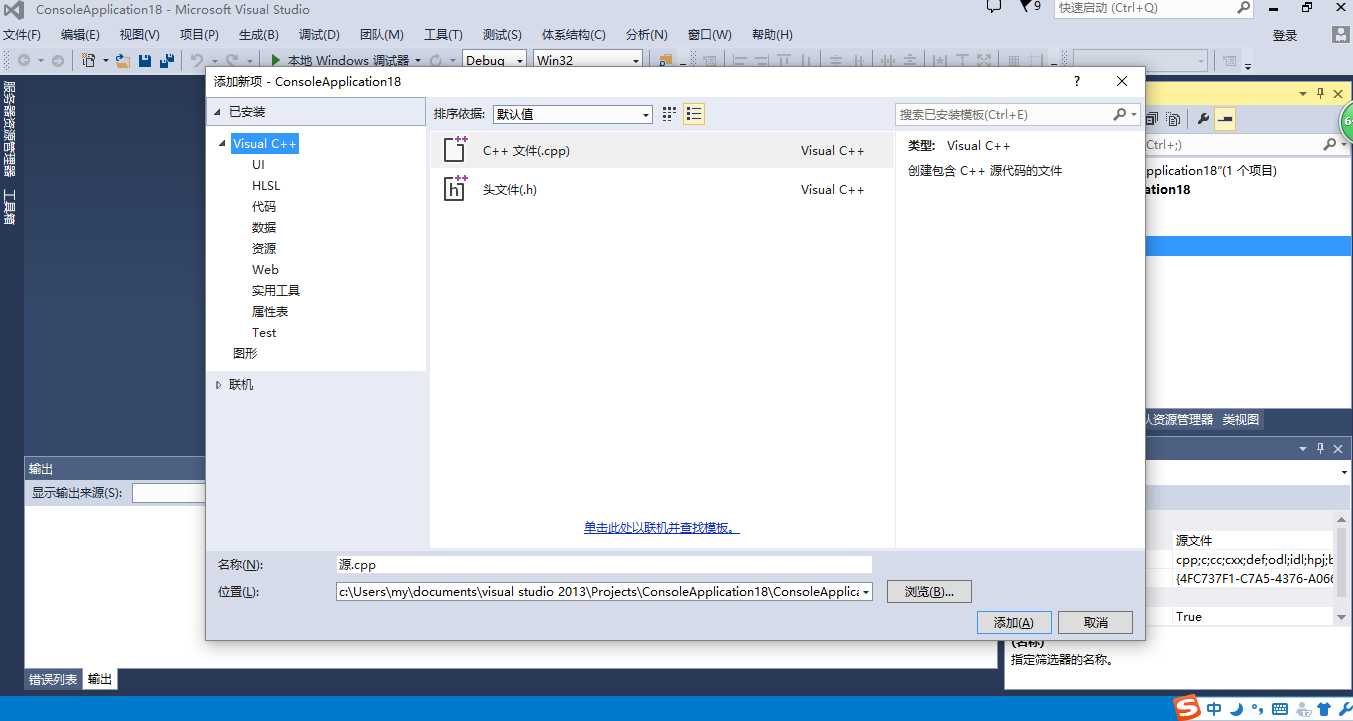
Task: Click the undo toolbar icon
Action: click(197, 60)
